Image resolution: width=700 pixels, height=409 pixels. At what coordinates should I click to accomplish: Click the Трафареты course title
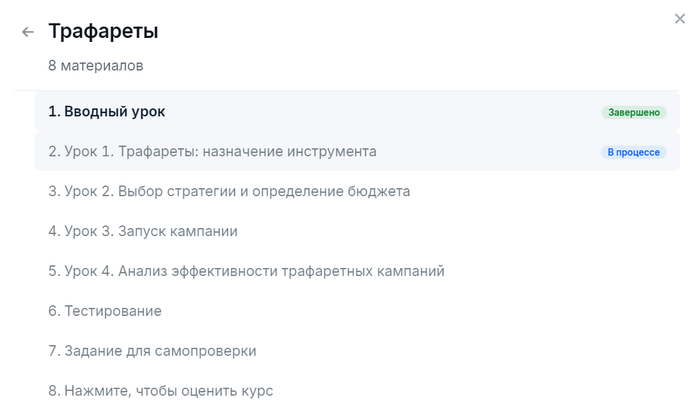click(103, 31)
